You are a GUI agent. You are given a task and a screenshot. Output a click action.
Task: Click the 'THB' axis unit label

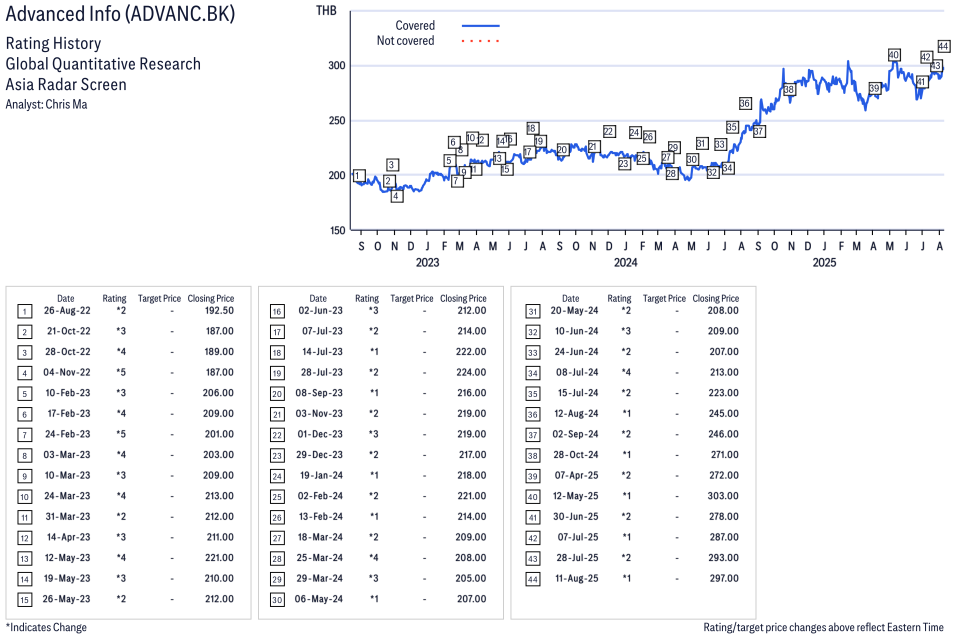pos(326,11)
